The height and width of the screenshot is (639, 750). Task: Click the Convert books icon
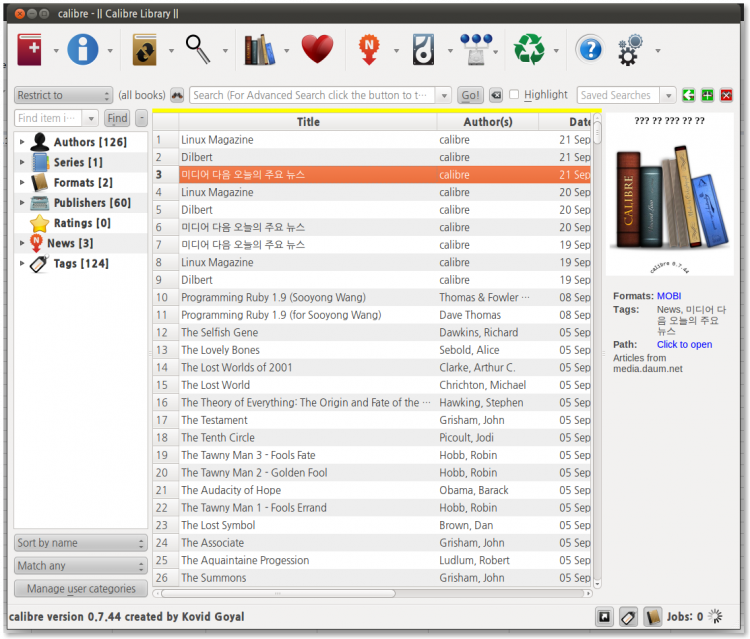coord(145,50)
